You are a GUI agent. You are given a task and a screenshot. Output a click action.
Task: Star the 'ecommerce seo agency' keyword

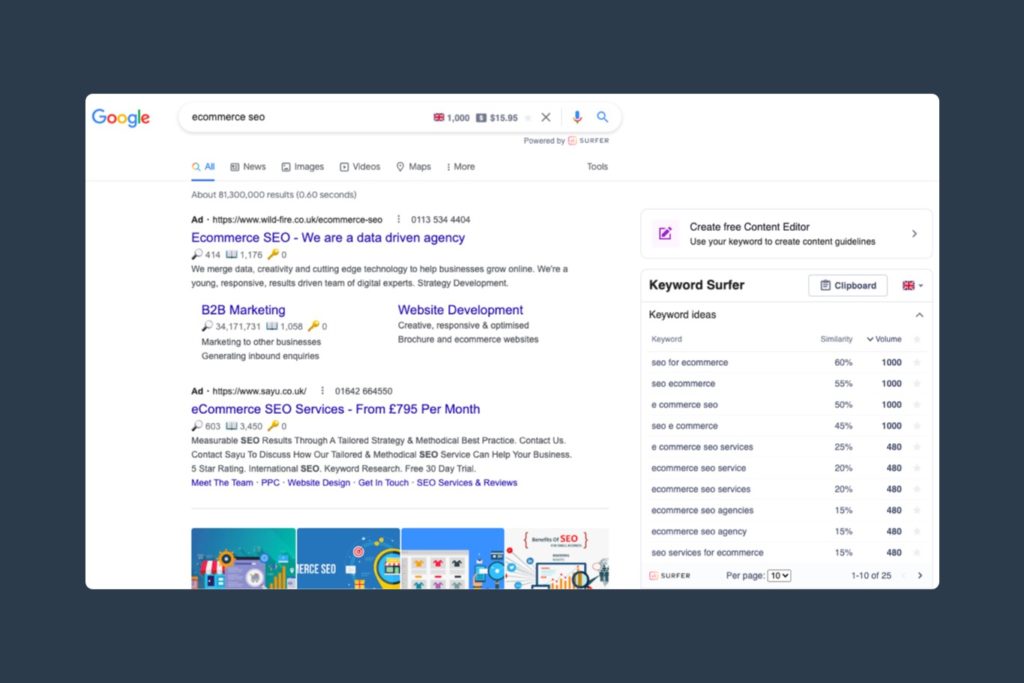click(x=917, y=532)
